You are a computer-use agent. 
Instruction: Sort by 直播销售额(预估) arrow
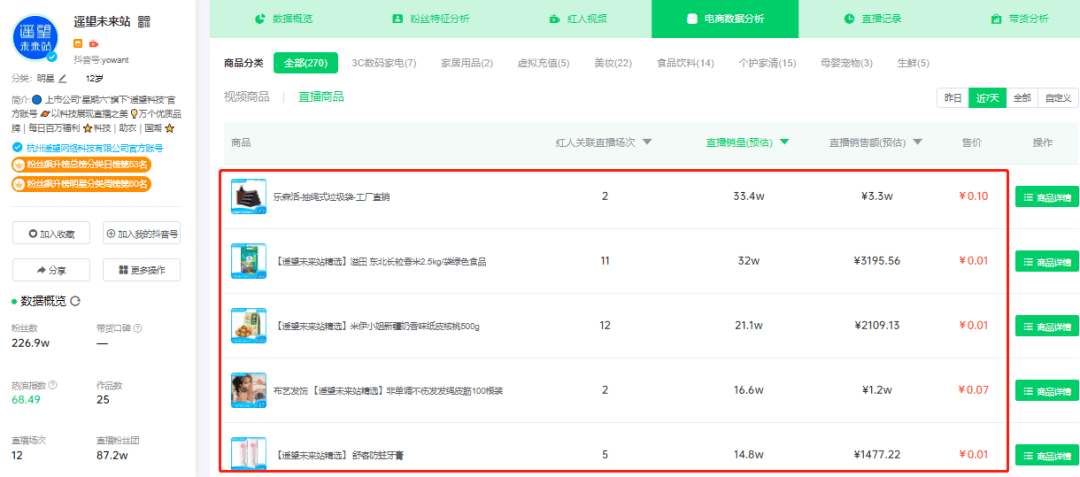coord(918,142)
